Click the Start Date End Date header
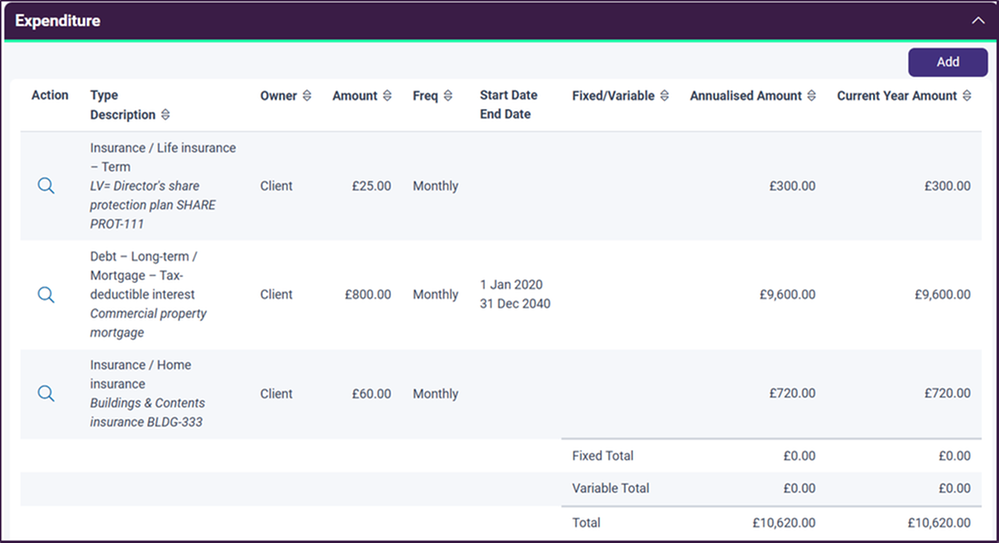 [x=508, y=105]
